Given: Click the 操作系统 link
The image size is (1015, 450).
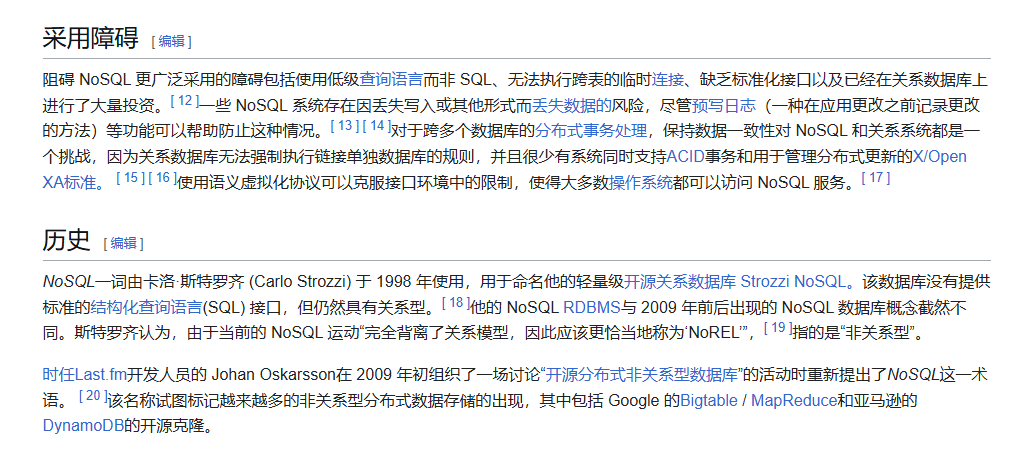Looking at the screenshot, I should [642, 183].
